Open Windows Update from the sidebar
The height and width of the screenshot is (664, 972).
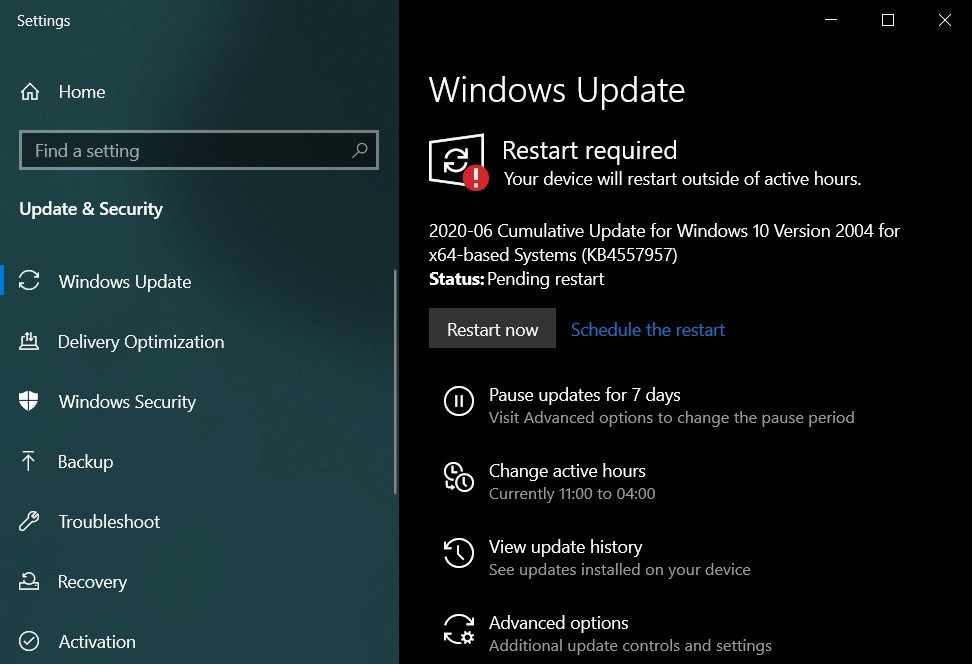click(125, 281)
